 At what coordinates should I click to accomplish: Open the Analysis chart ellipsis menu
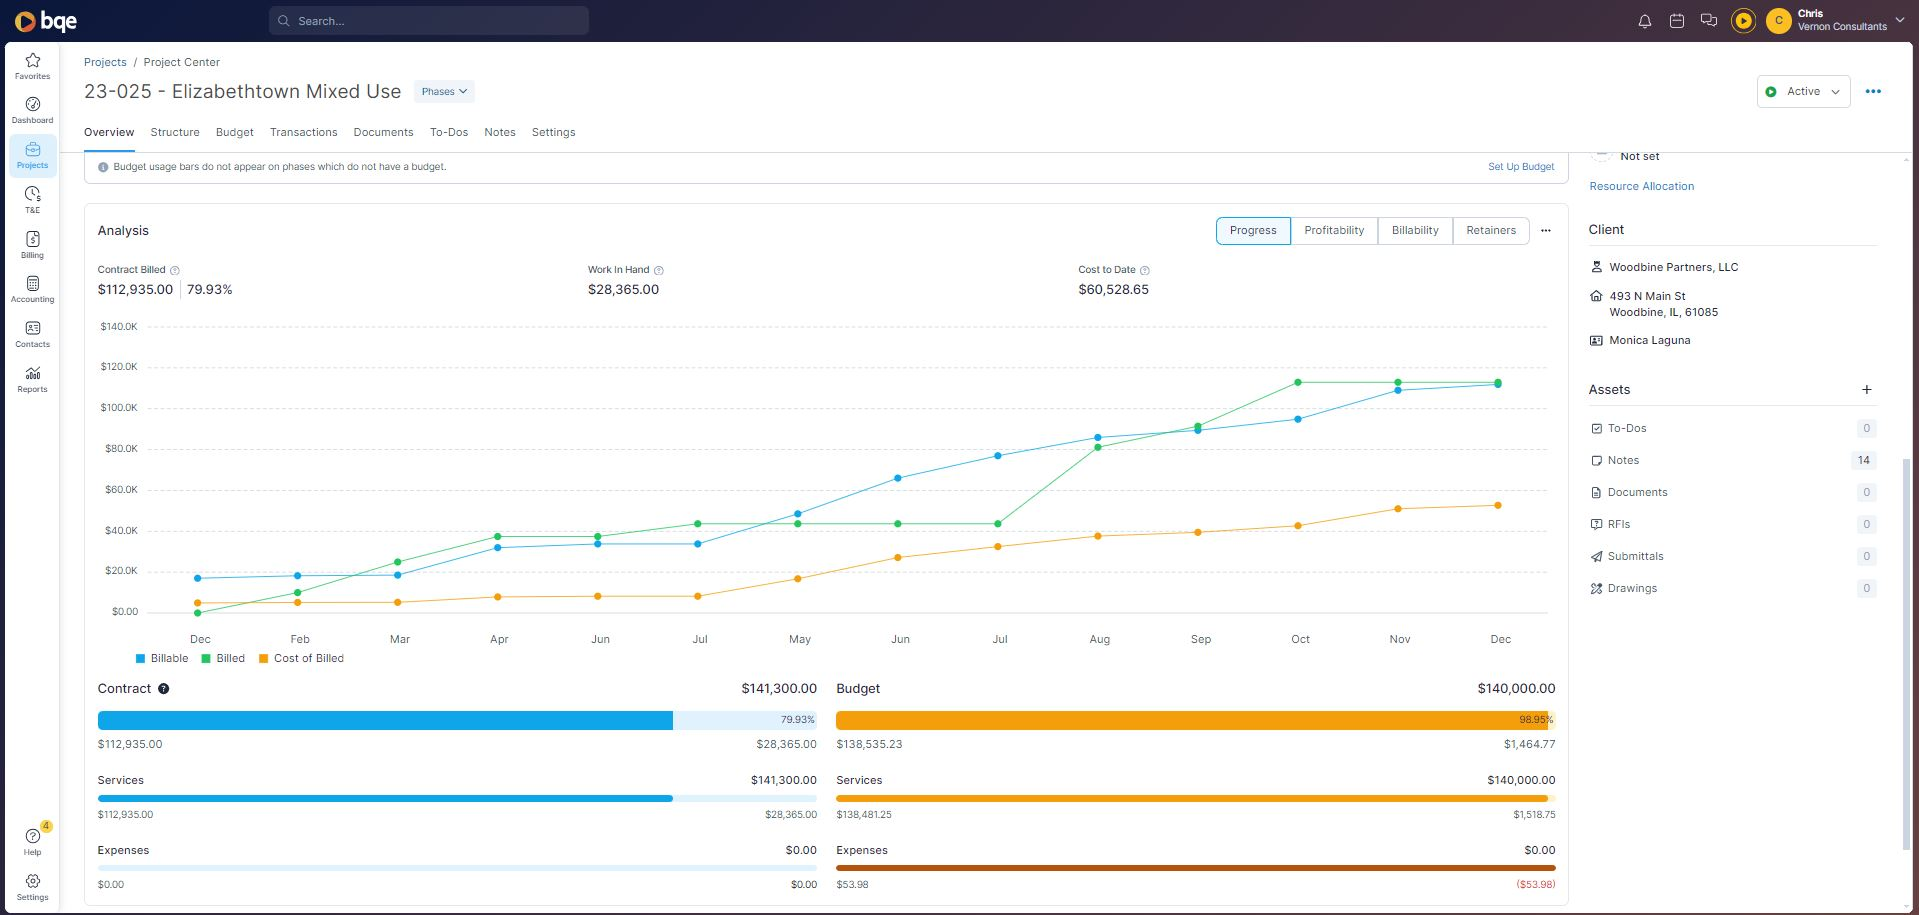(1545, 231)
